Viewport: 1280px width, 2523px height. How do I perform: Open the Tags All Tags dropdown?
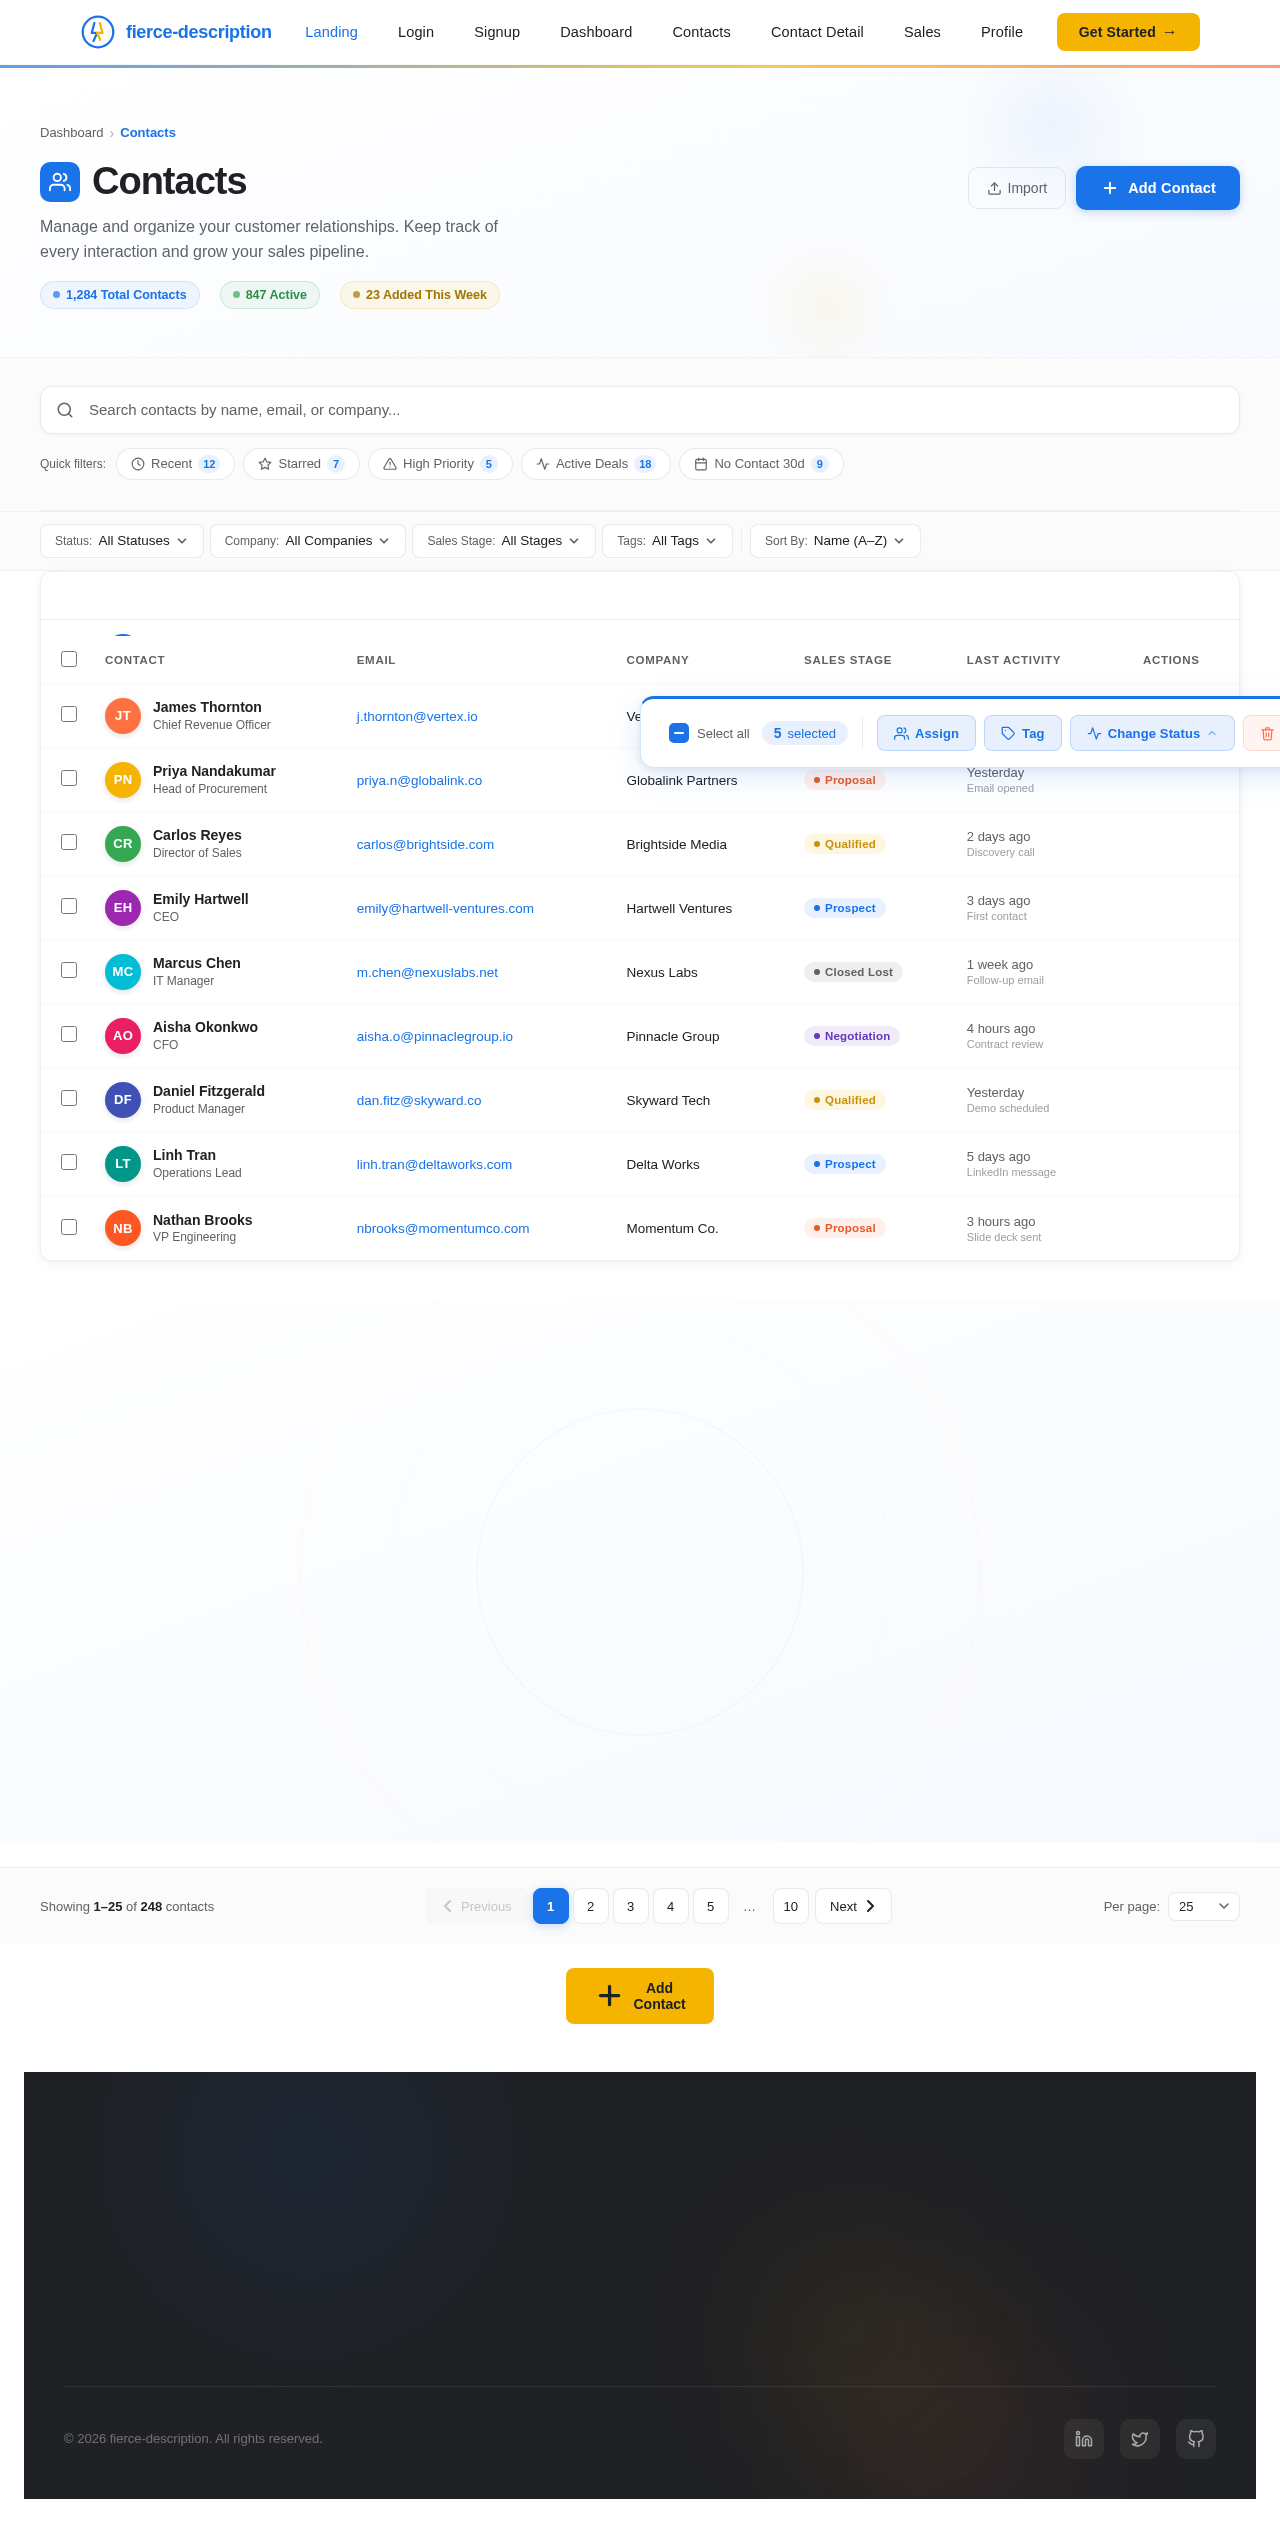tap(667, 541)
